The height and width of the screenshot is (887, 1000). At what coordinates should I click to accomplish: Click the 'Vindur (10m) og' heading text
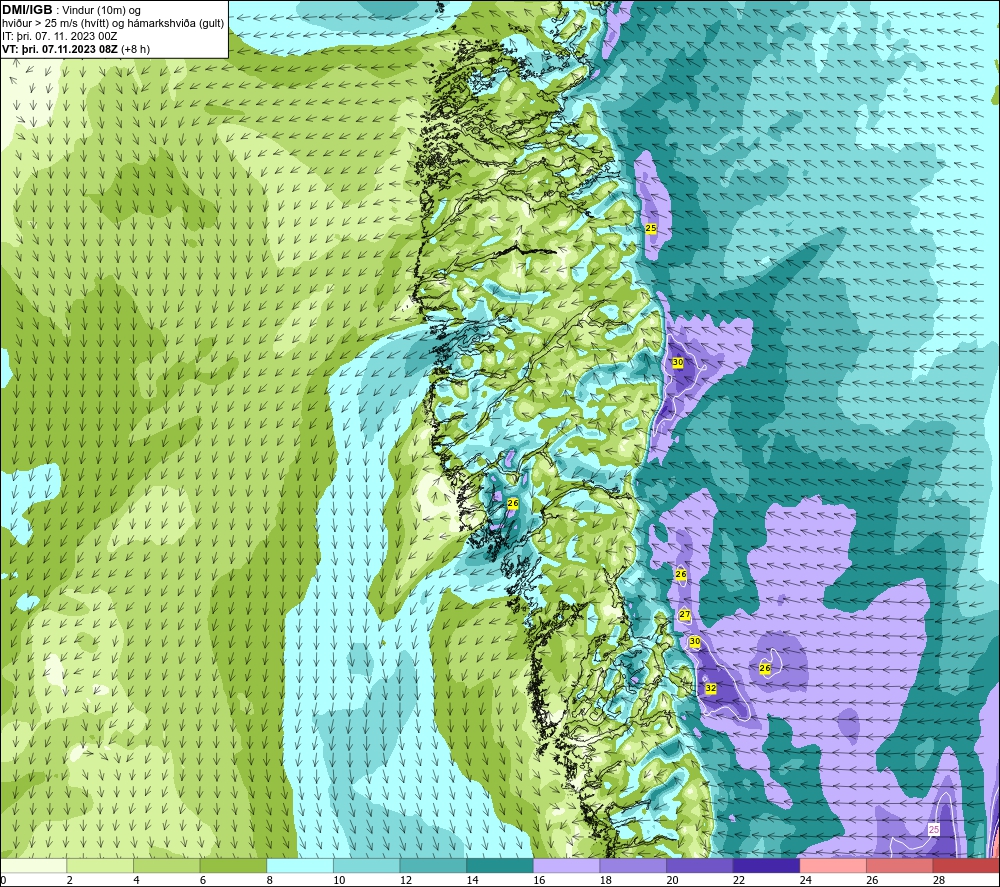[101, 11]
